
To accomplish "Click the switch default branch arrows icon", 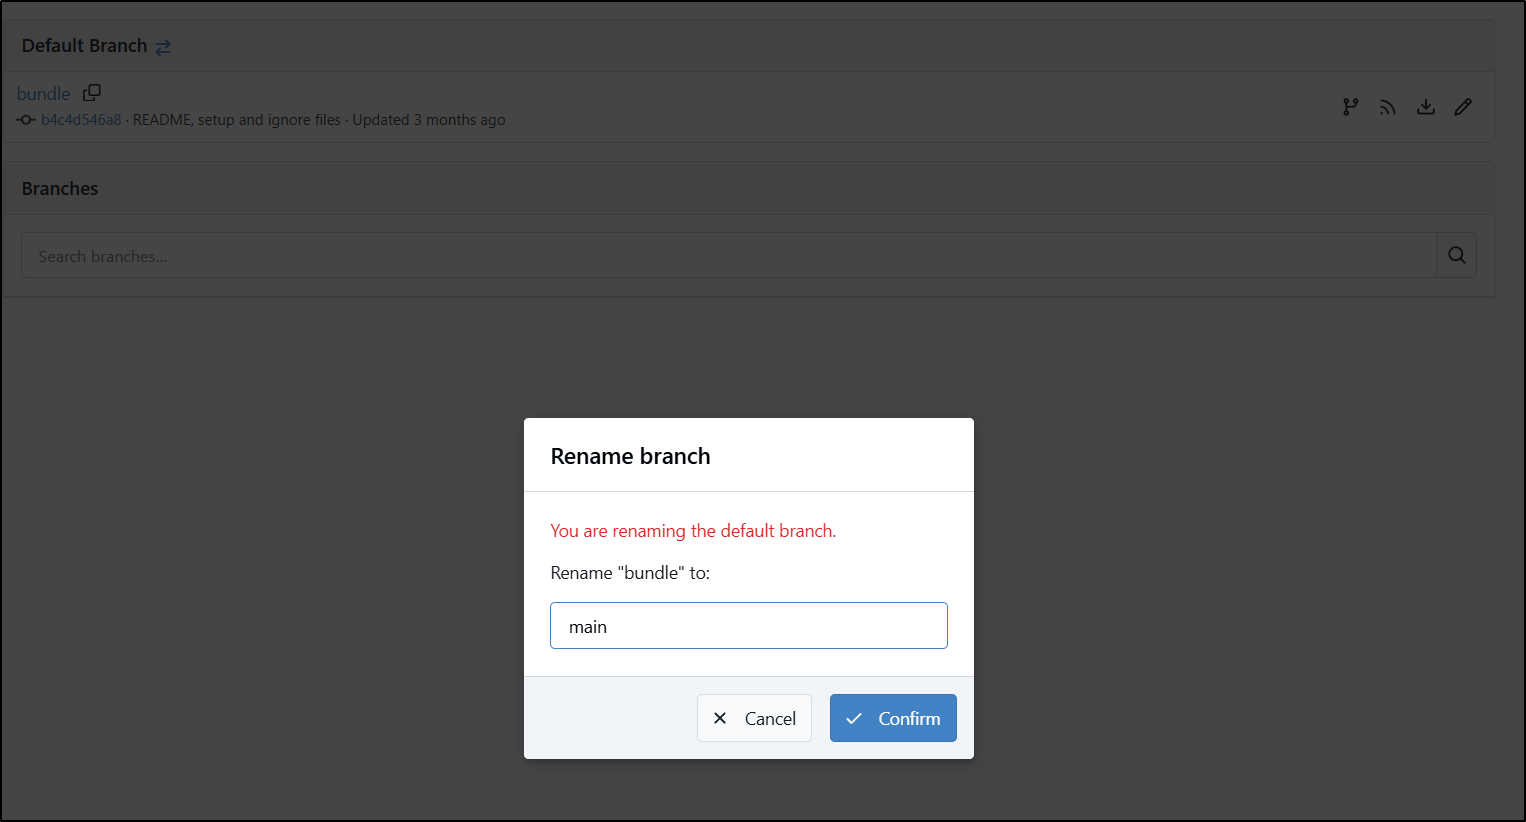I will pyautogui.click(x=163, y=47).
